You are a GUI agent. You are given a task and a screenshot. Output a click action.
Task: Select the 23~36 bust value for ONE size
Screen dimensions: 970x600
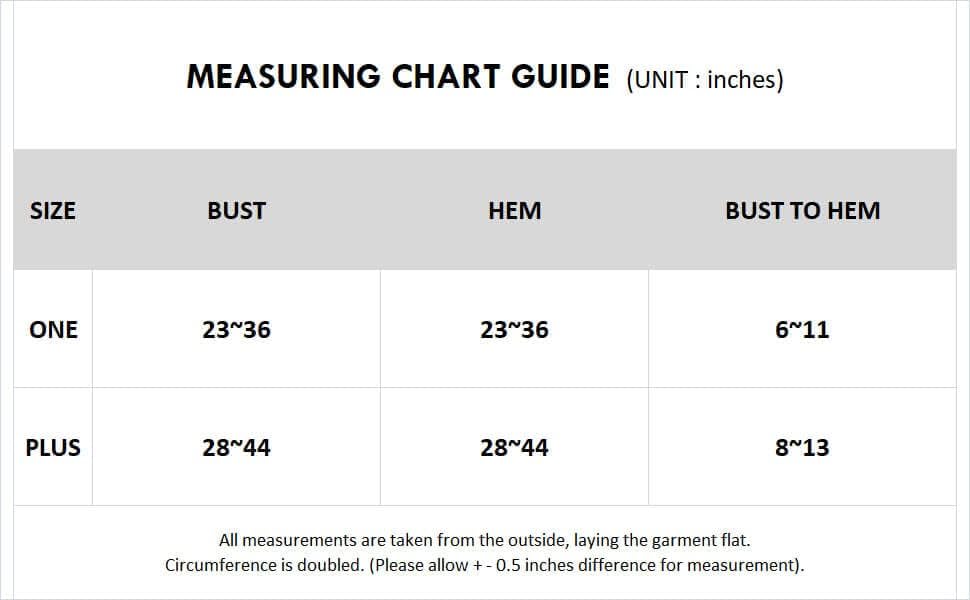point(236,330)
